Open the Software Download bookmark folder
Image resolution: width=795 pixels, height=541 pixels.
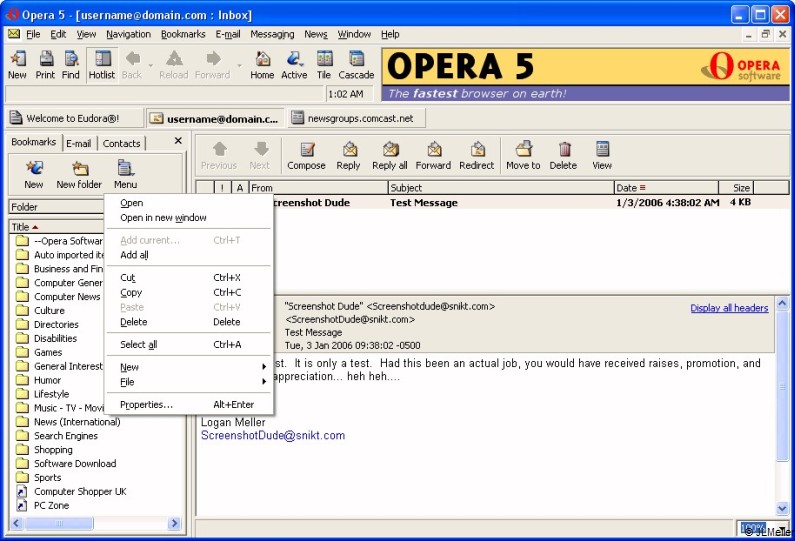pyautogui.click(x=66, y=463)
